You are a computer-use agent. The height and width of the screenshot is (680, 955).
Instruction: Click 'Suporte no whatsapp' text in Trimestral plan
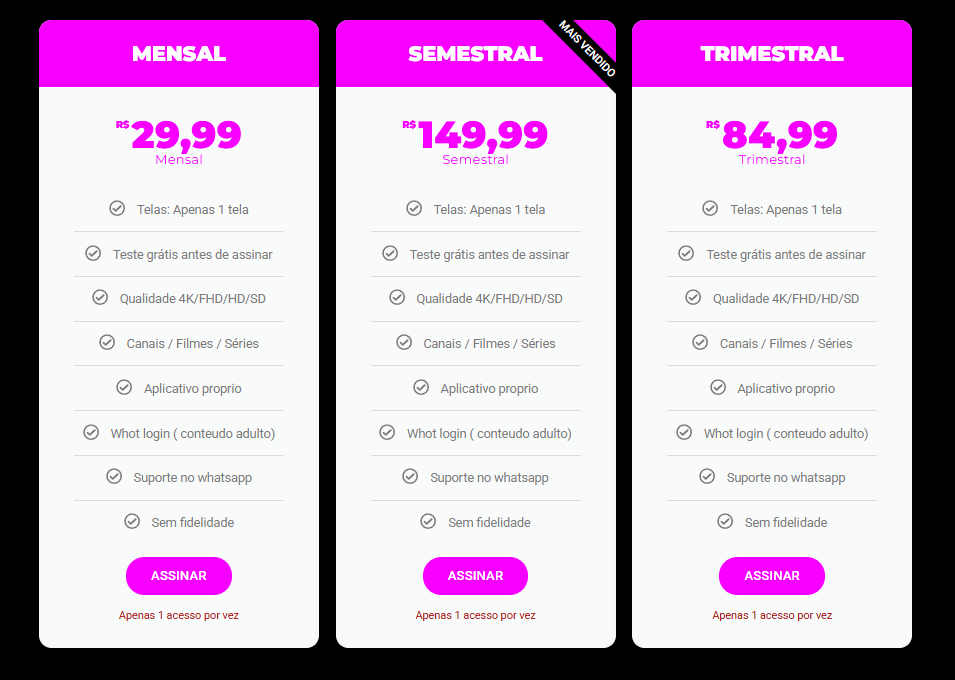pyautogui.click(x=786, y=478)
